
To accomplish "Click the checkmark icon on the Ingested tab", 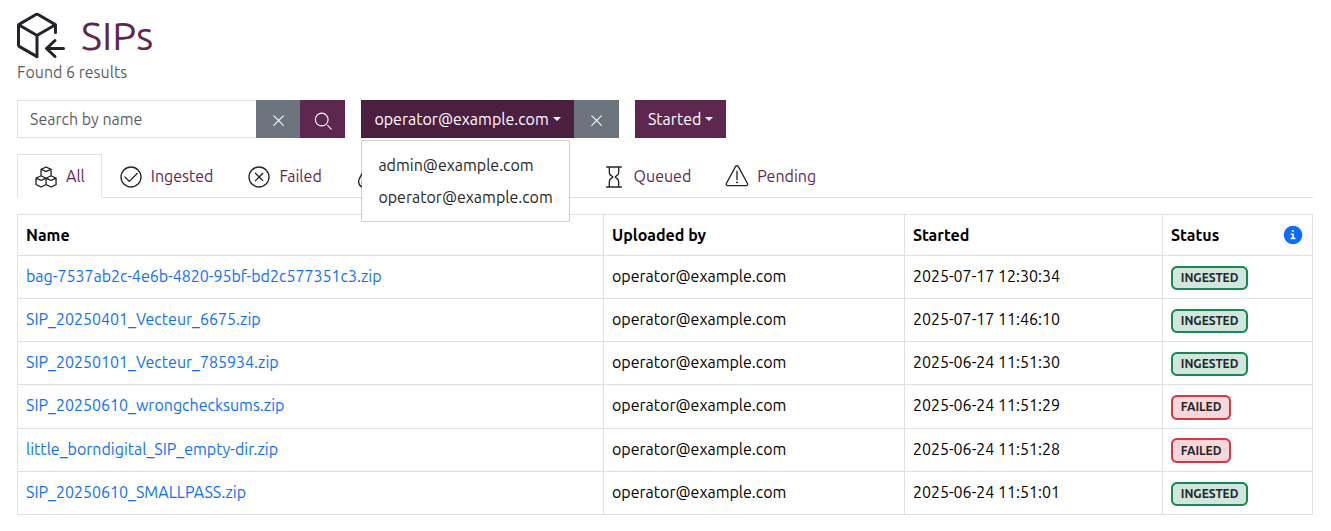I will click(131, 177).
